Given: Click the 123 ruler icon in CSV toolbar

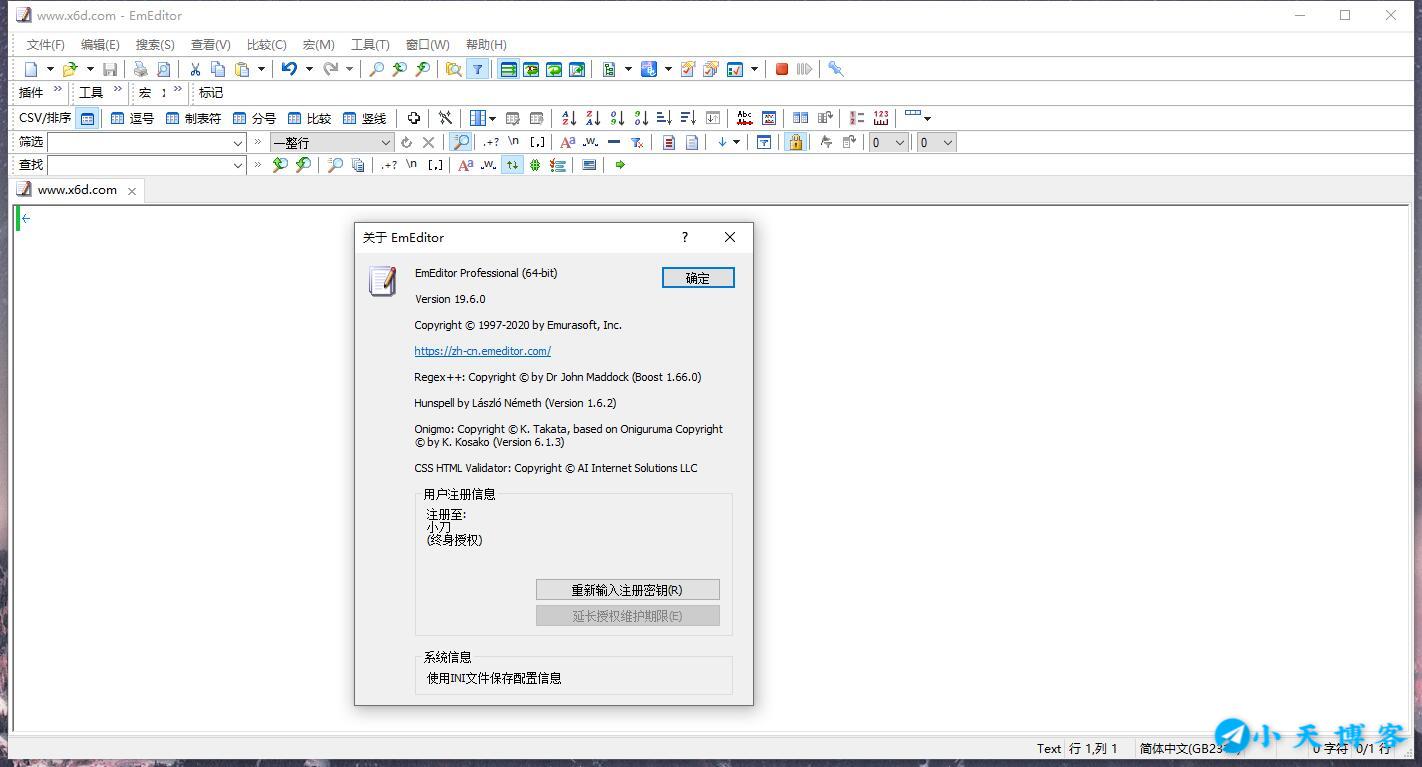Looking at the screenshot, I should point(881,118).
